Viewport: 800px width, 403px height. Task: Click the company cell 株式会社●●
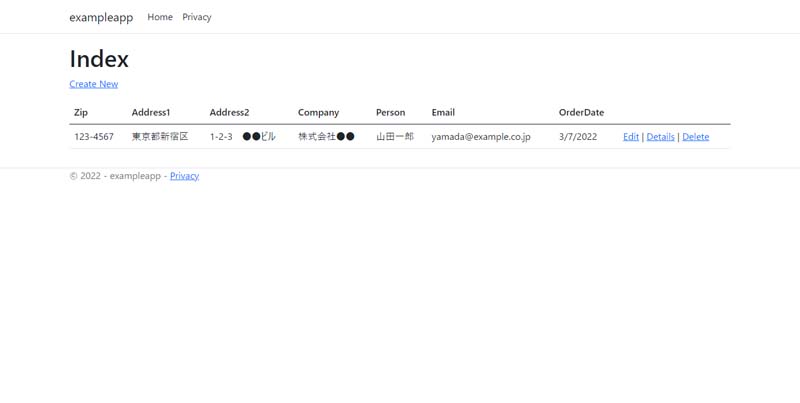(x=326, y=136)
